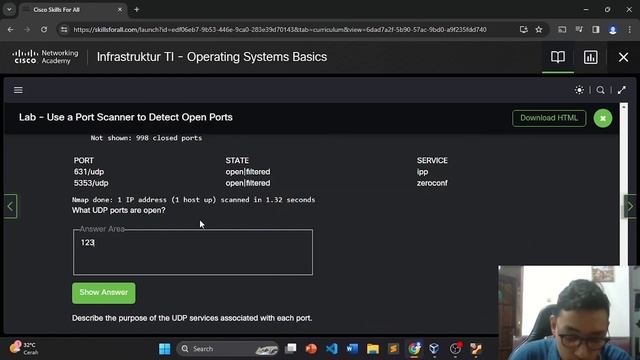Screen dimensions: 640x360
Task: Open the Chrome profile avatar
Action: point(612,29)
